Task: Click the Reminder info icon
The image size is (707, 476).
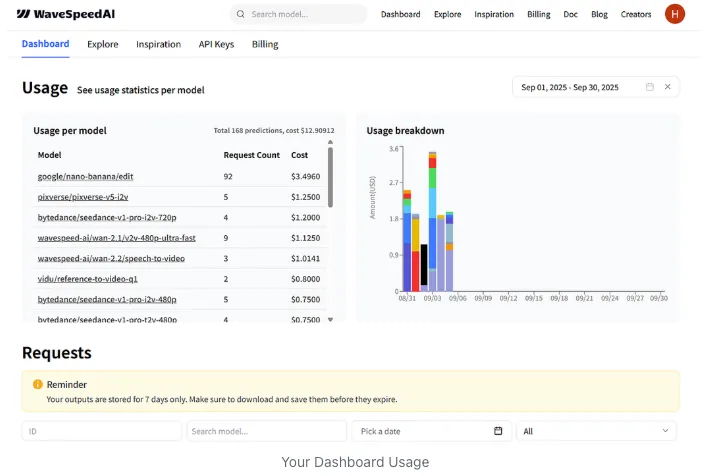Action: click(x=37, y=384)
